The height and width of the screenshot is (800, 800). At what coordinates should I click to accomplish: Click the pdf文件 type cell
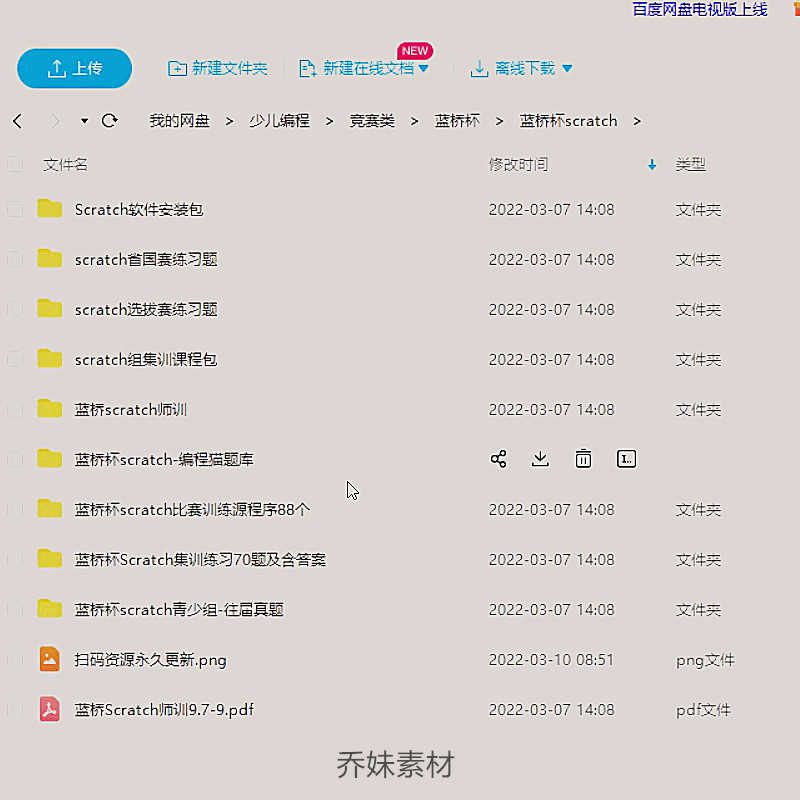[703, 710]
